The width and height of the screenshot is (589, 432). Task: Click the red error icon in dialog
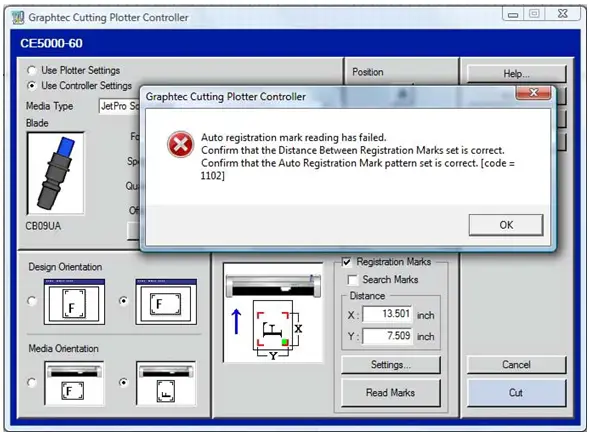tap(181, 144)
